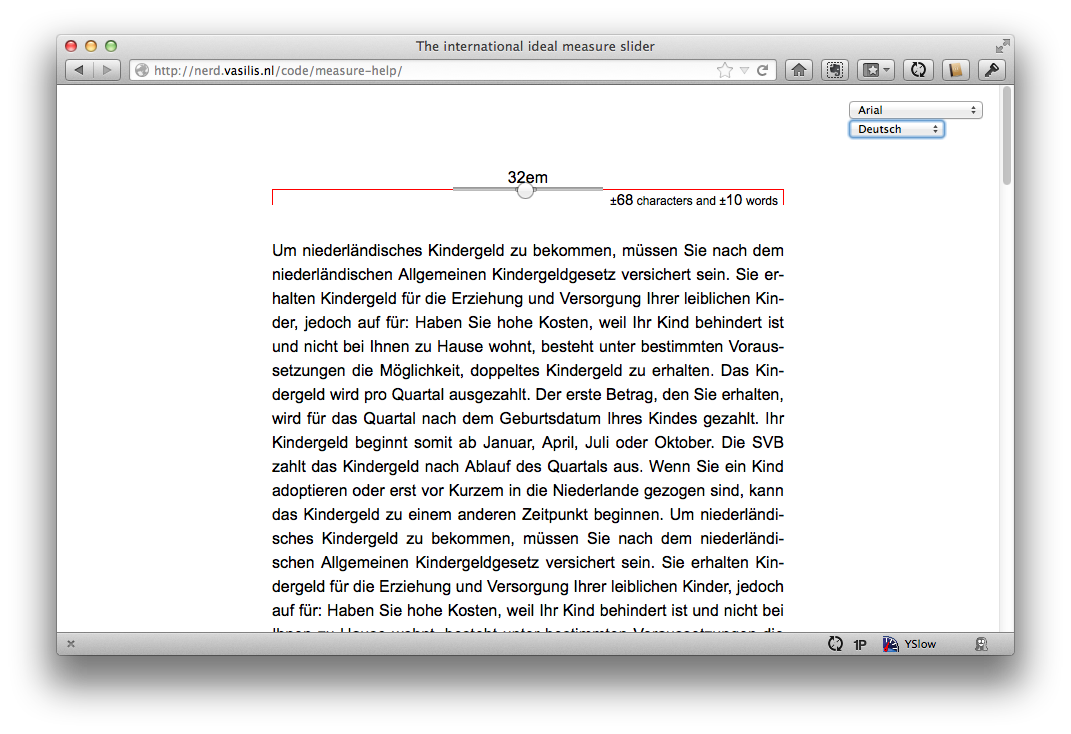Click the measure slider handle
The width and height of the screenshot is (1071, 734).
(x=525, y=190)
